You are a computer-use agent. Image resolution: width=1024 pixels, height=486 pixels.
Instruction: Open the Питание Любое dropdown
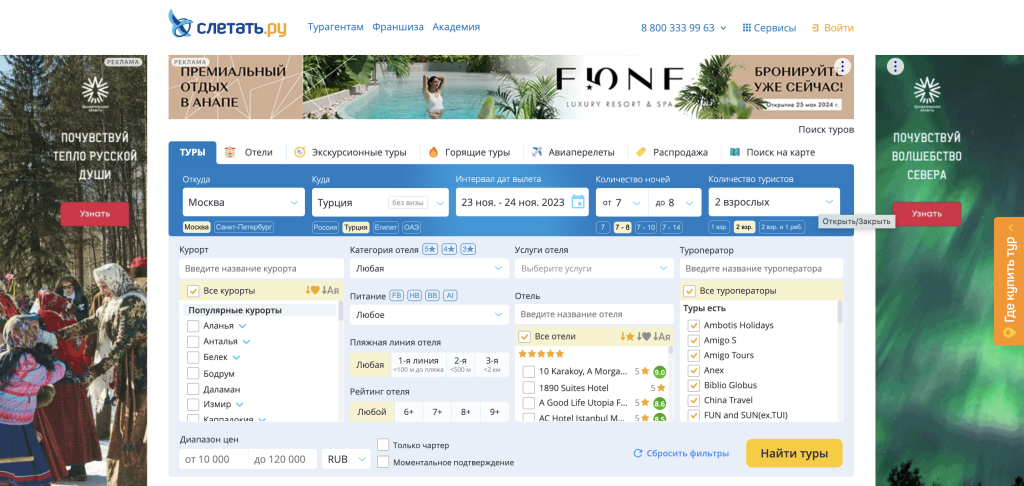429,314
